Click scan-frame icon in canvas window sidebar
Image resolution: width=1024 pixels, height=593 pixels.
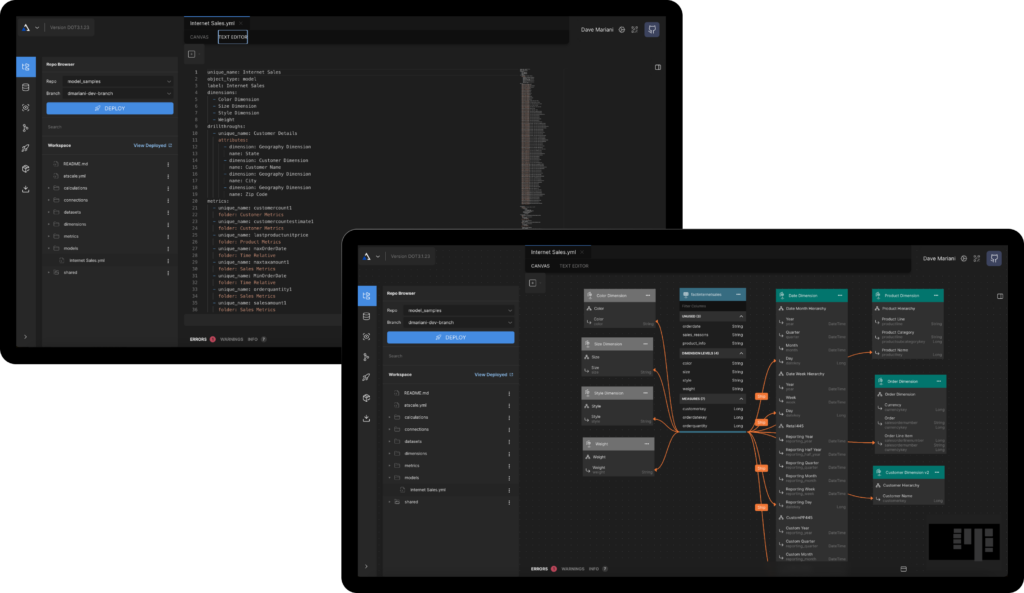366,336
